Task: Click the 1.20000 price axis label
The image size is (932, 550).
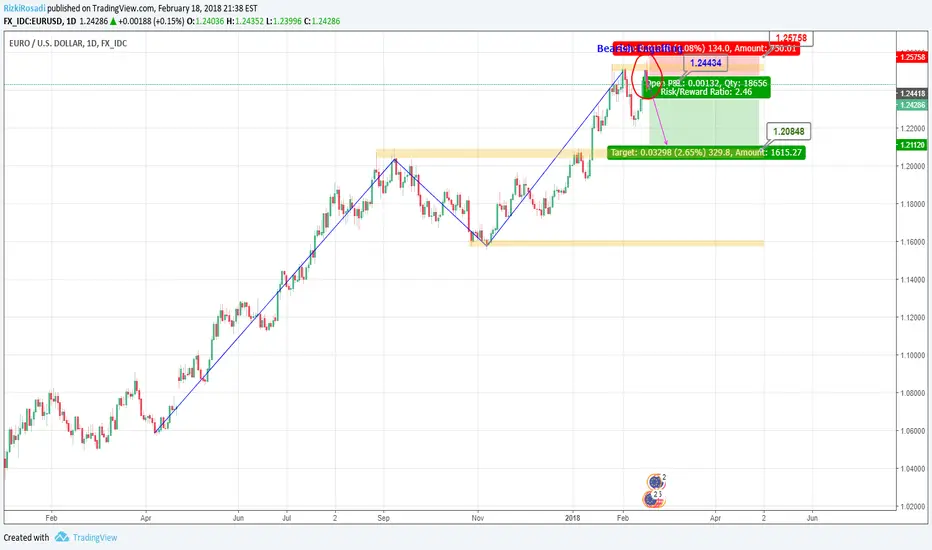Action: [914, 166]
